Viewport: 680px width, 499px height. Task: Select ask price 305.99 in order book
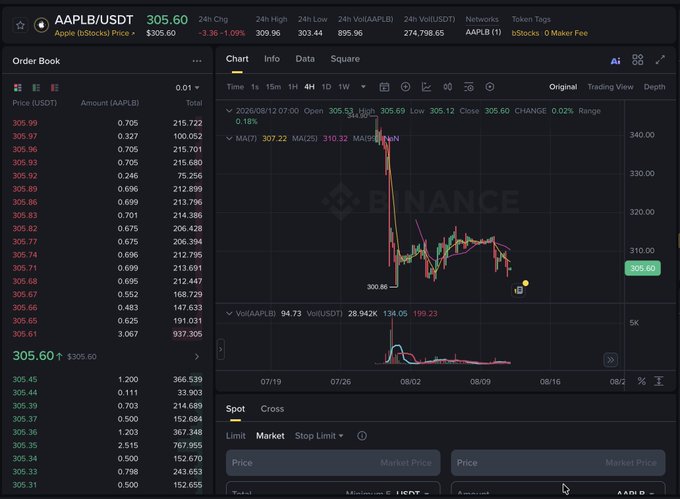click(25, 123)
